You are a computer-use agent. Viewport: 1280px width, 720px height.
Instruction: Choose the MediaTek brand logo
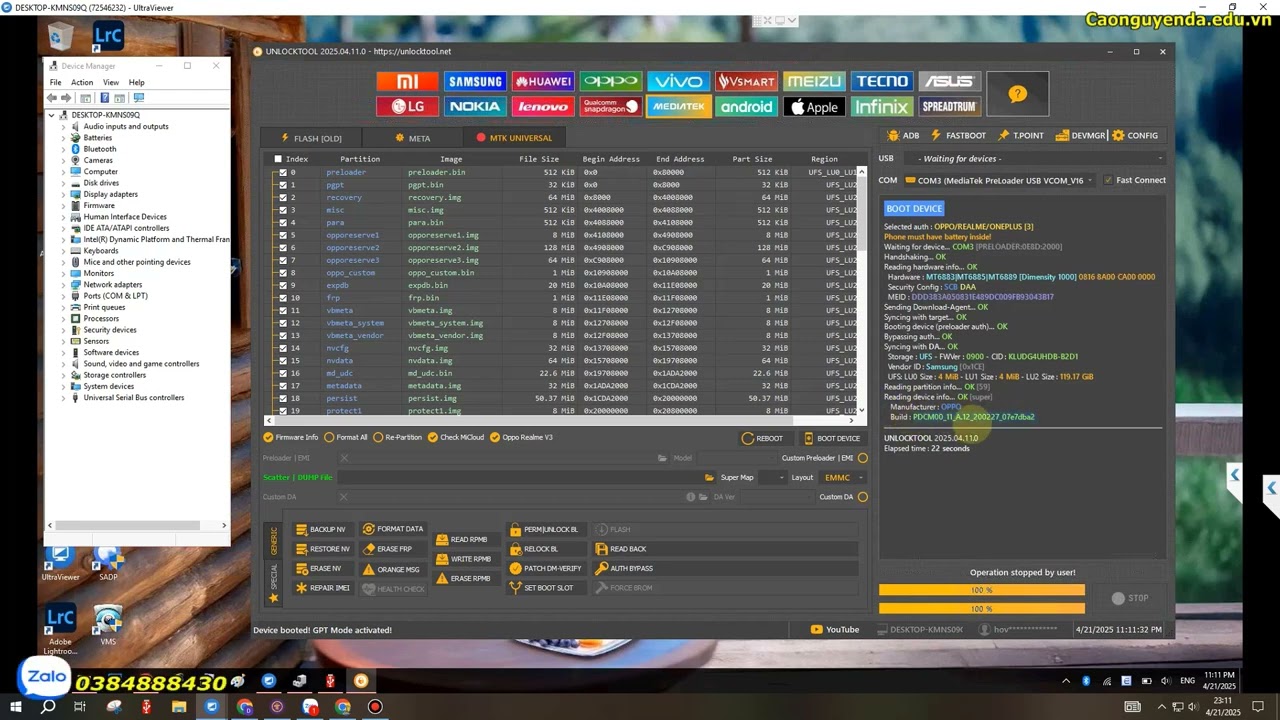click(678, 106)
